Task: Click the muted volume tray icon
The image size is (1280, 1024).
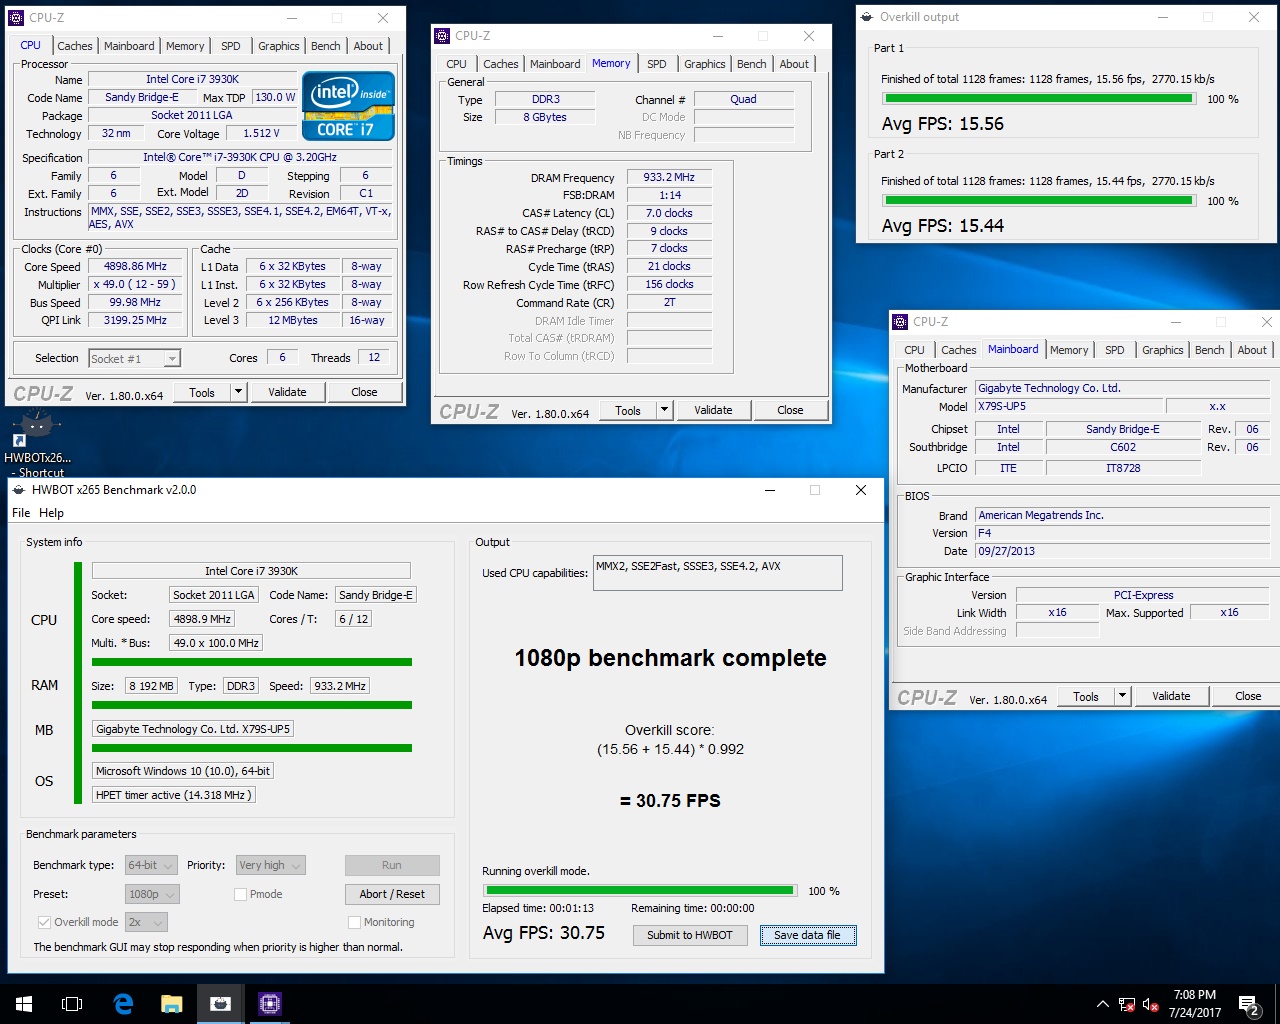Action: pyautogui.click(x=1150, y=1004)
